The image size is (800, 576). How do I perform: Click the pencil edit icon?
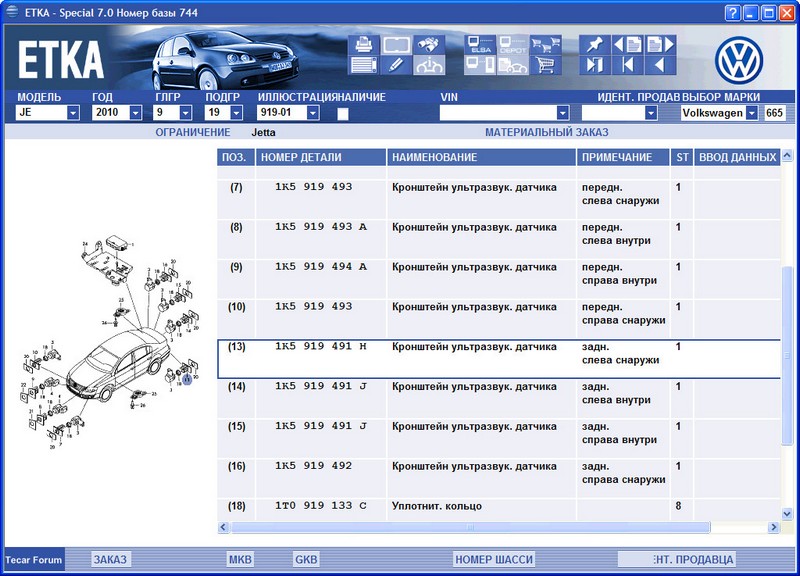(396, 66)
